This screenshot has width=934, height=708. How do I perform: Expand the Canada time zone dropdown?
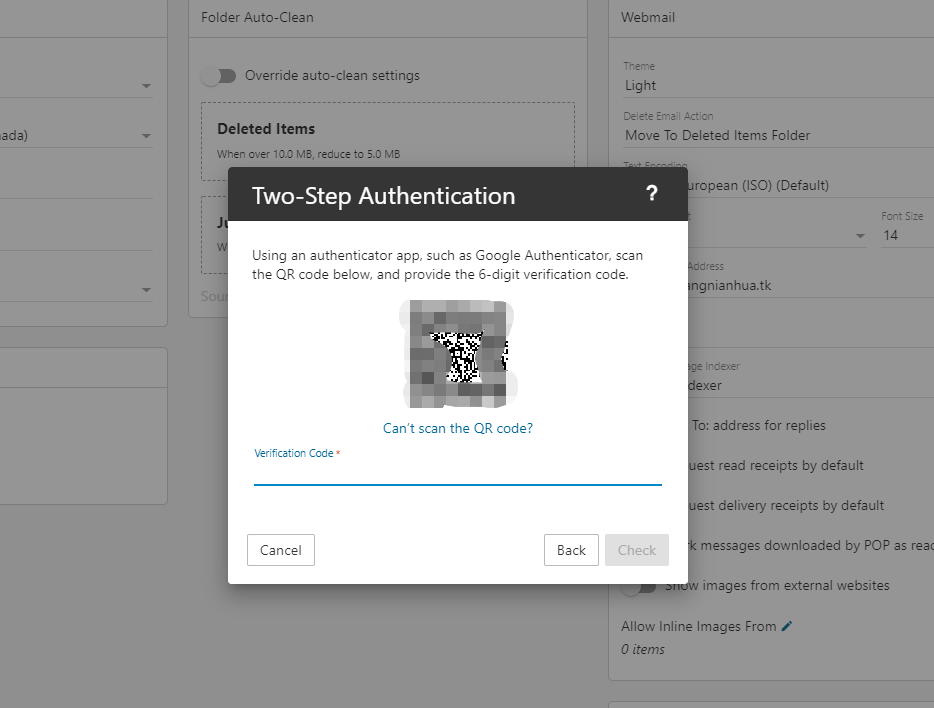[x=146, y=135]
